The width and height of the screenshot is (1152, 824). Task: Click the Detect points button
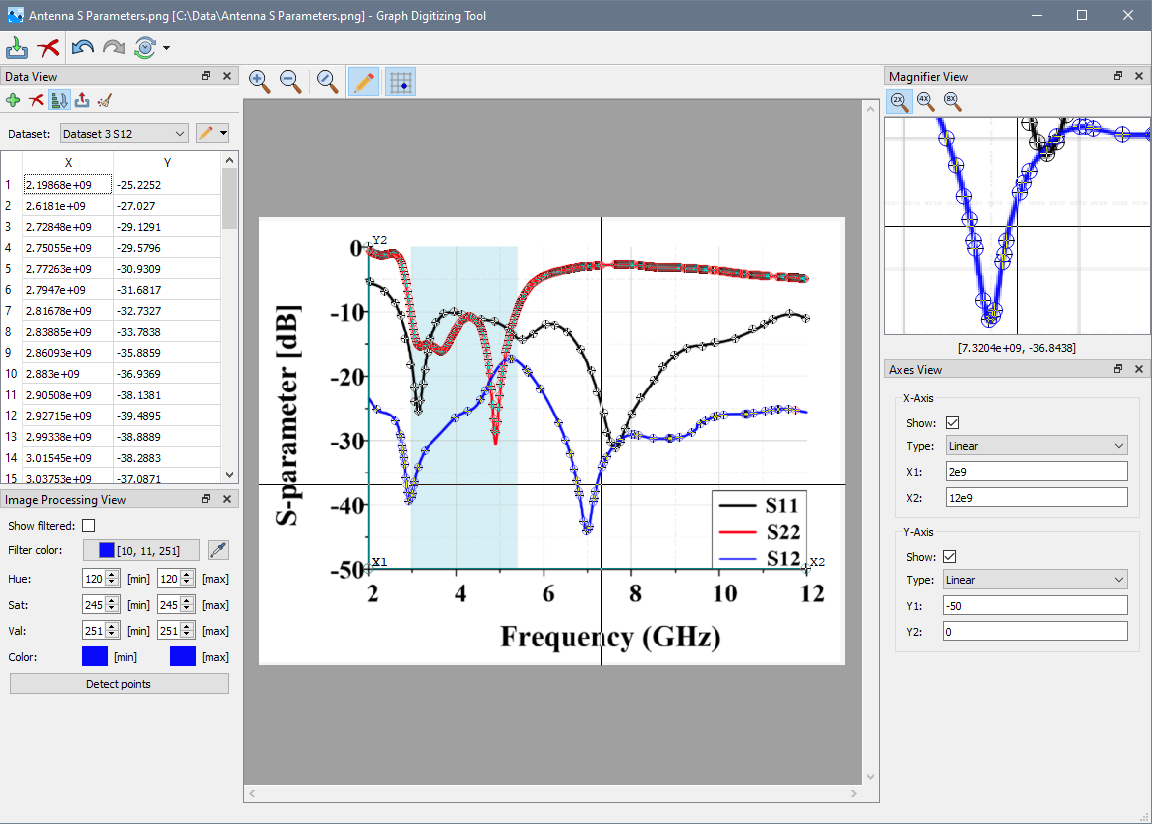tap(119, 684)
